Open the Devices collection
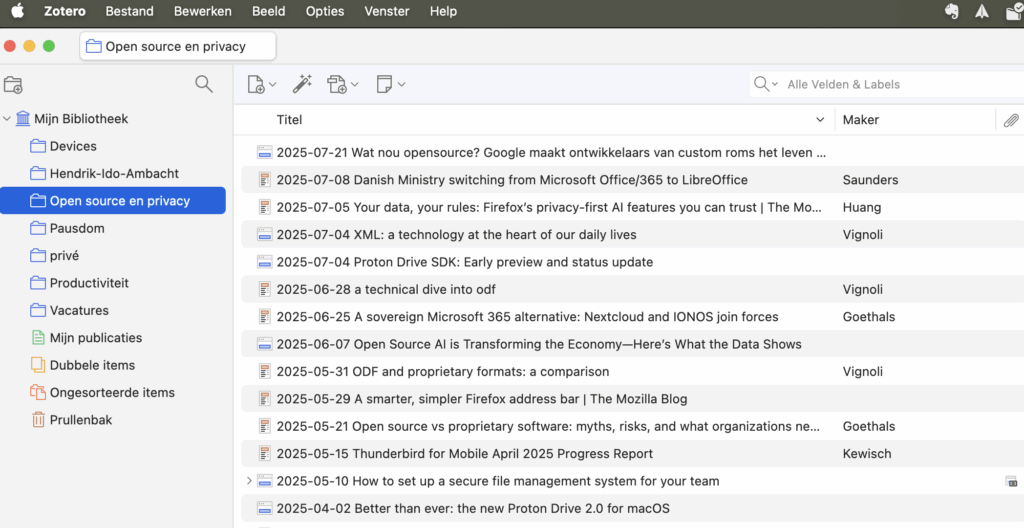Viewport: 1024px width, 528px height. 73,146
